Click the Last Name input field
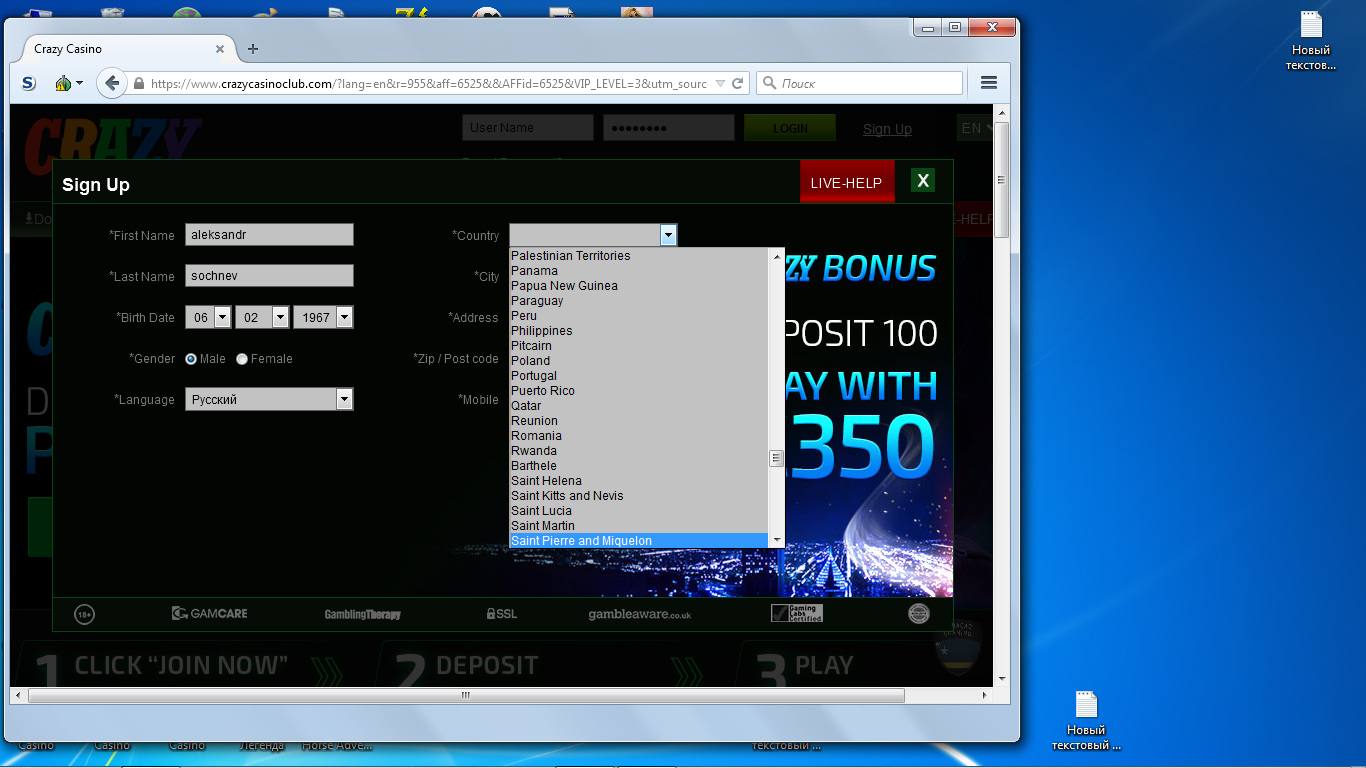The height and width of the screenshot is (768, 1366). click(x=269, y=276)
